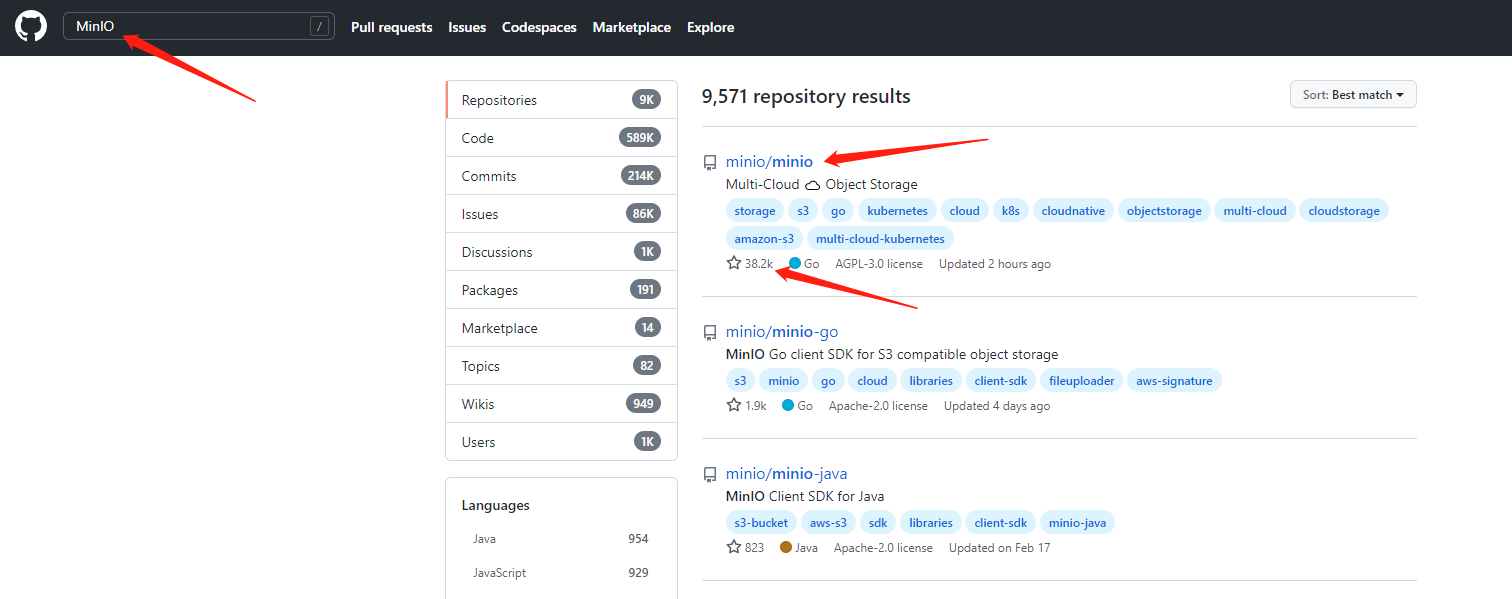Click the star icon showing 1.9k
The width and height of the screenshot is (1512, 599).
click(x=734, y=406)
